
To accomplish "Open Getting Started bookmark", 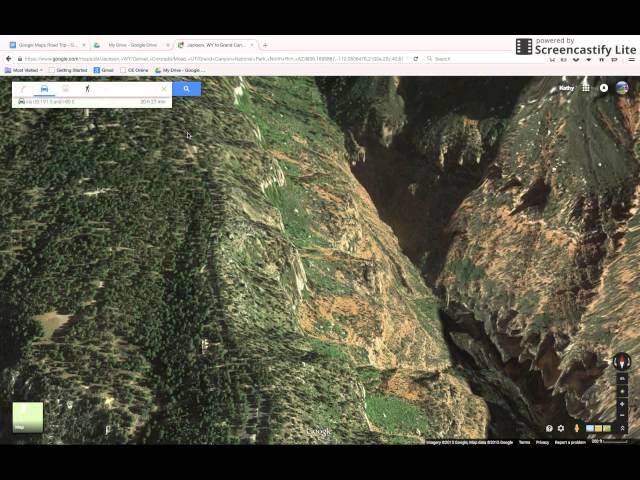I will click(x=68, y=70).
